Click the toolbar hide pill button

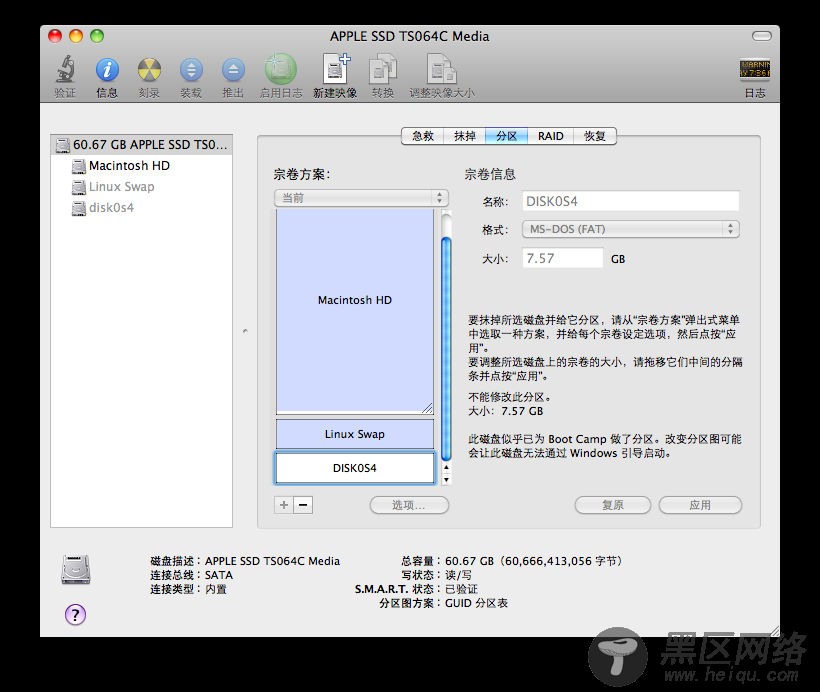pyautogui.click(x=761, y=36)
